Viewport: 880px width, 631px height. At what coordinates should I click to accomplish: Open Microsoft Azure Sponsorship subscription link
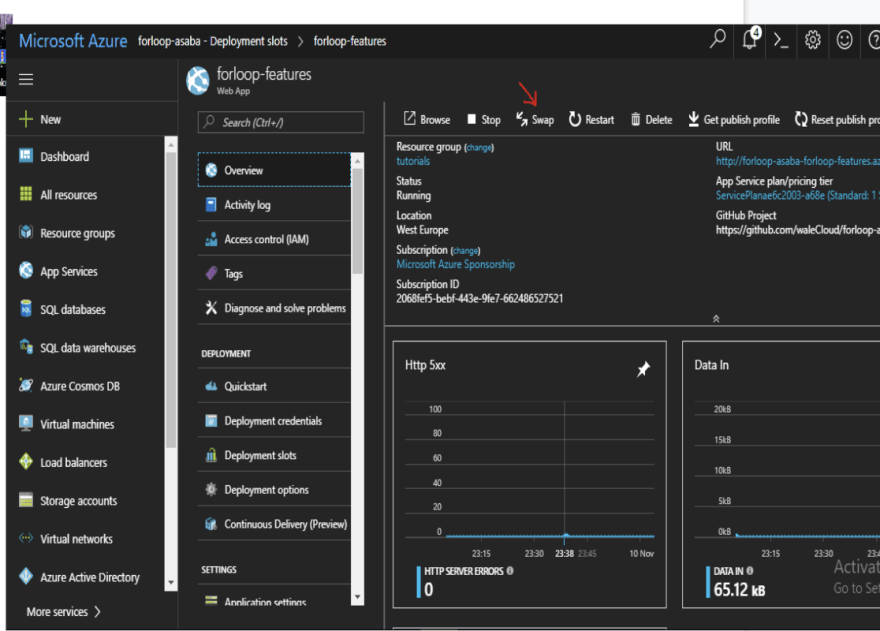coord(455,264)
